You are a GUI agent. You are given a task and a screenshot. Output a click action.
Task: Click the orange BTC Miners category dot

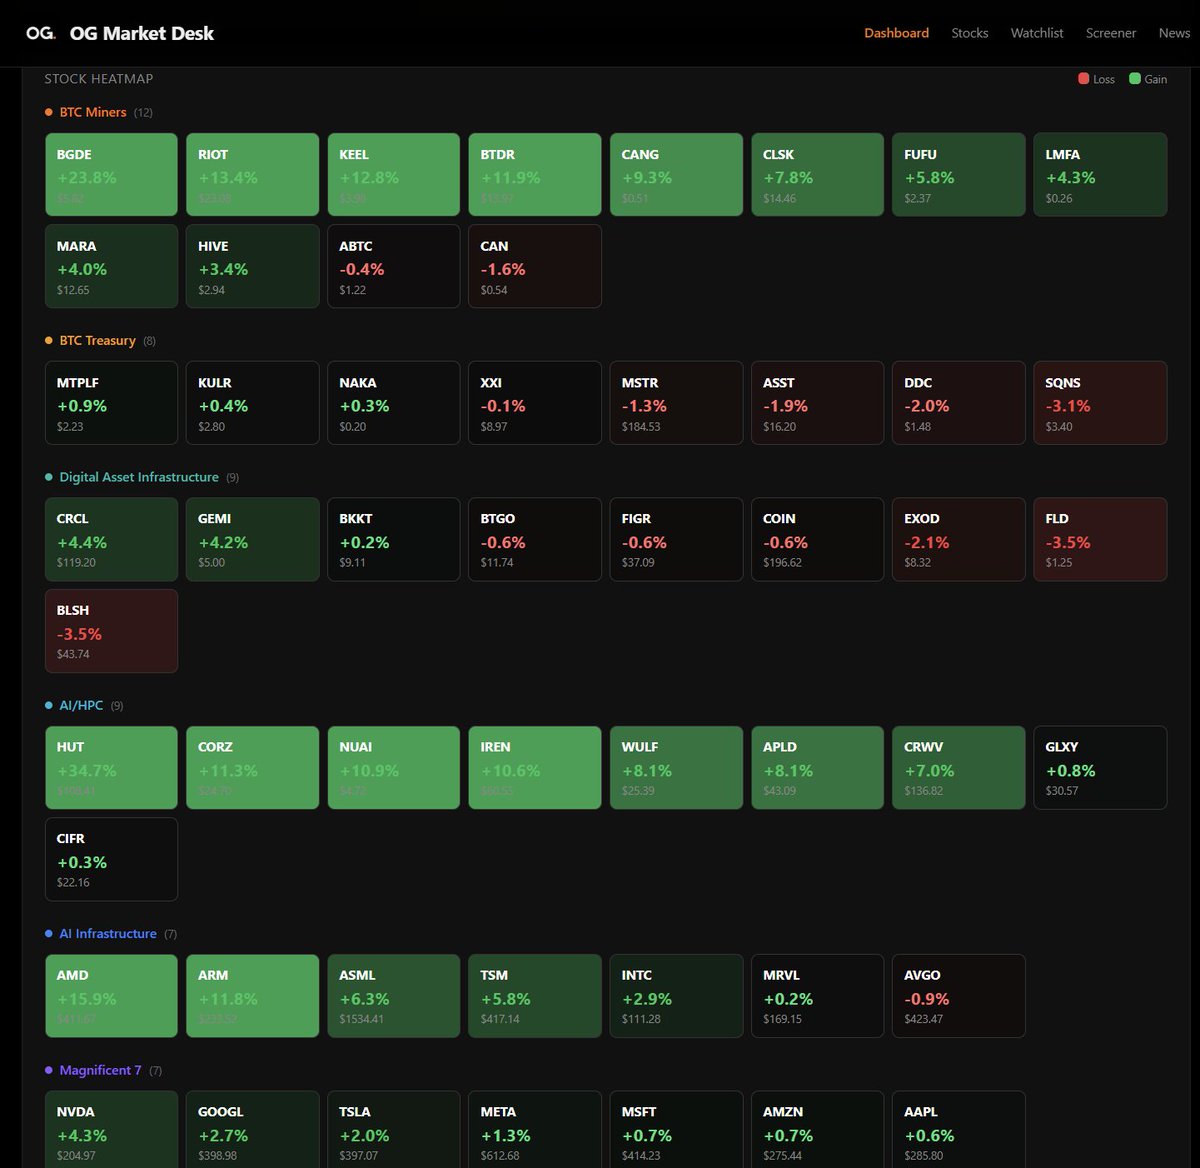[49, 112]
